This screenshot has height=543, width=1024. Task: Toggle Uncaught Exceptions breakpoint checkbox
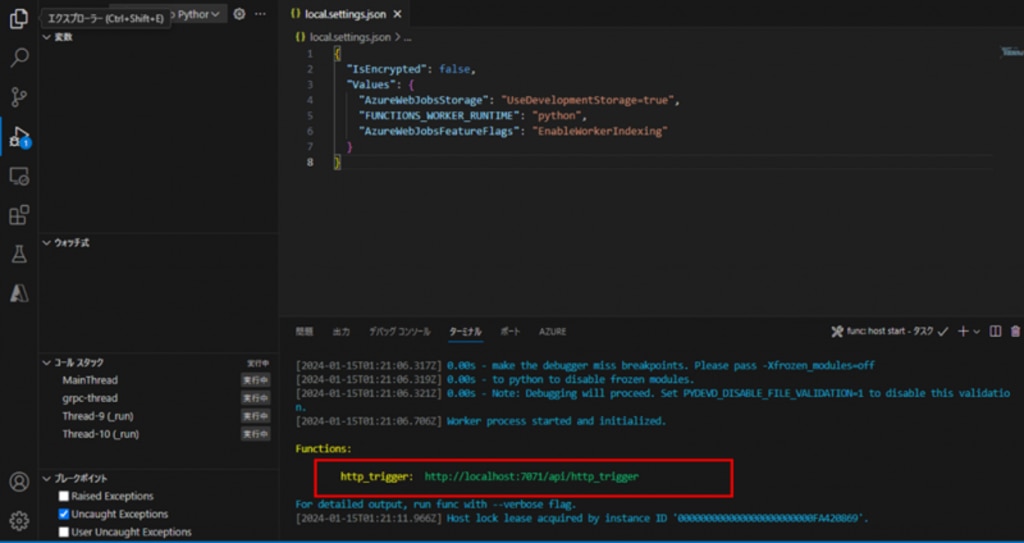click(64, 514)
